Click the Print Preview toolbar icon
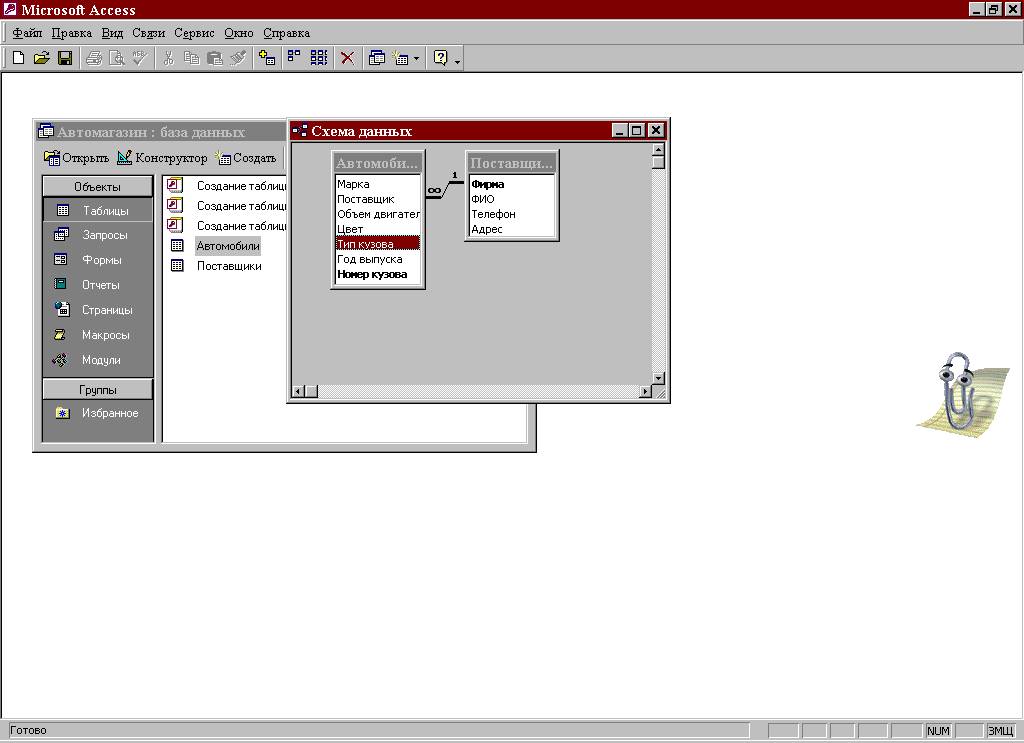The width and height of the screenshot is (1024, 743). point(117,58)
